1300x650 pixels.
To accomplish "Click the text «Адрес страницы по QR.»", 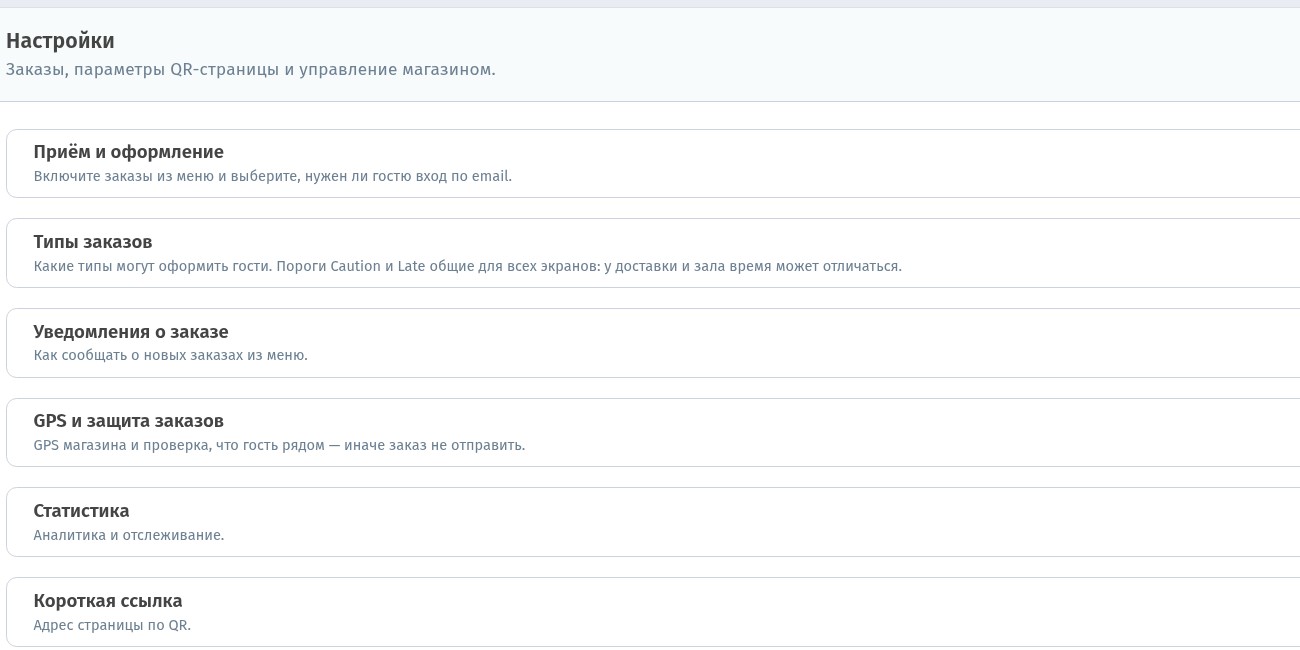I will coord(112,625).
